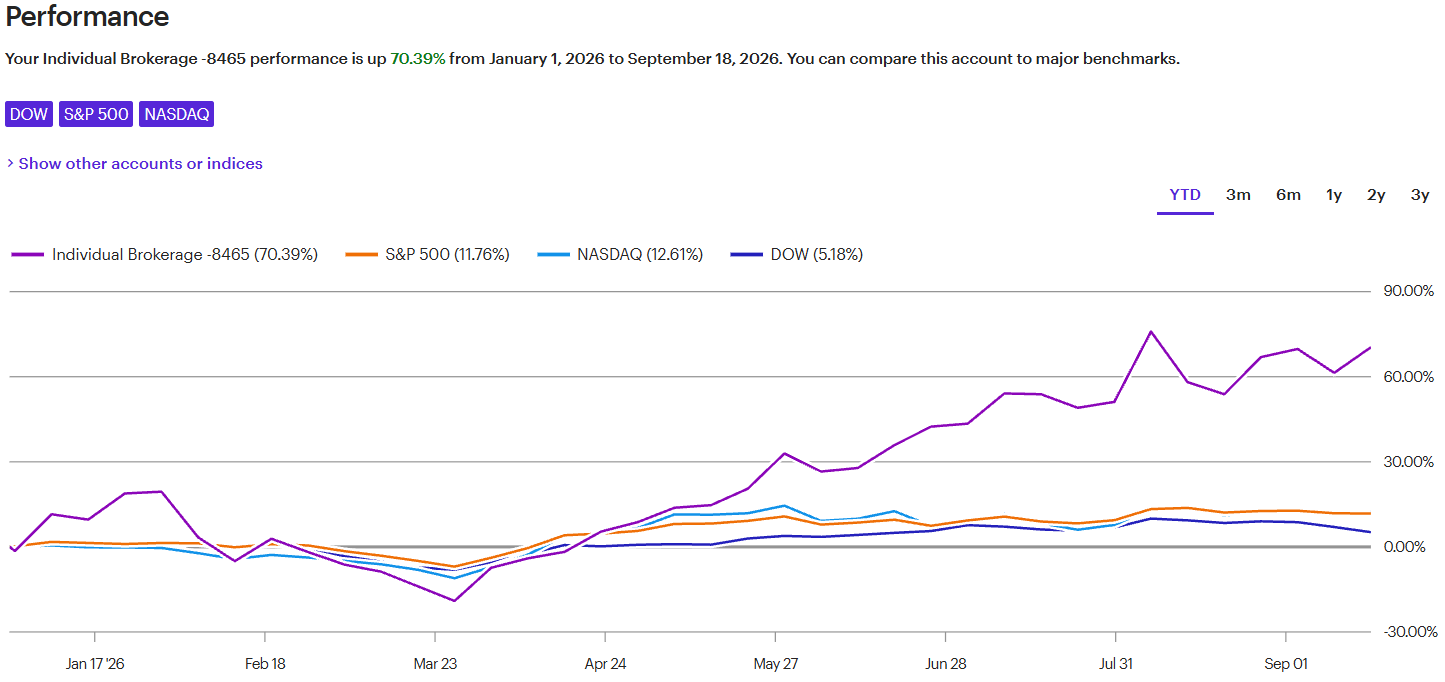
Task: Switch to the 2y time range
Action: point(1376,195)
